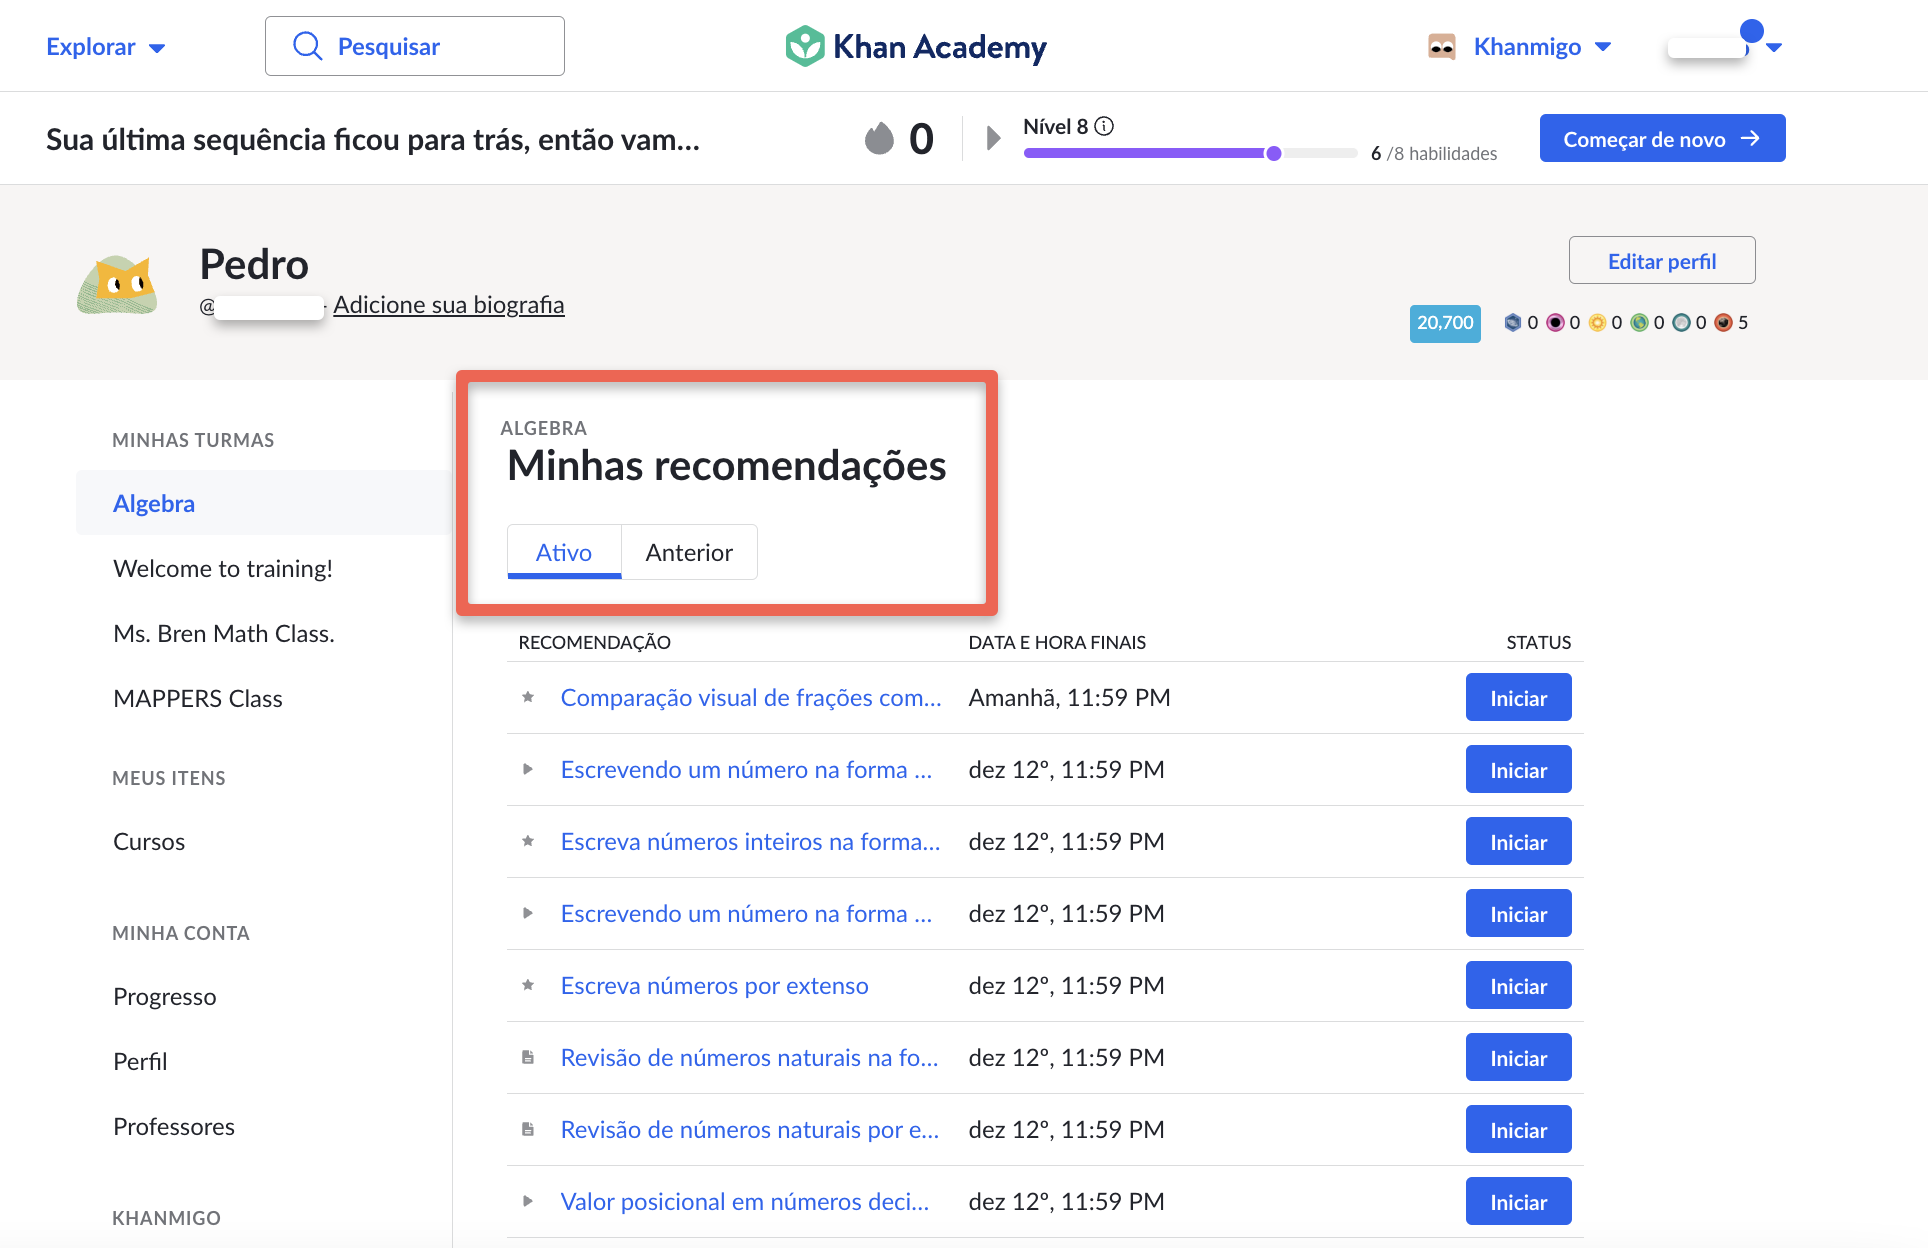1928x1248 pixels.
Task: Click the Começar de novo button
Action: (x=1662, y=138)
